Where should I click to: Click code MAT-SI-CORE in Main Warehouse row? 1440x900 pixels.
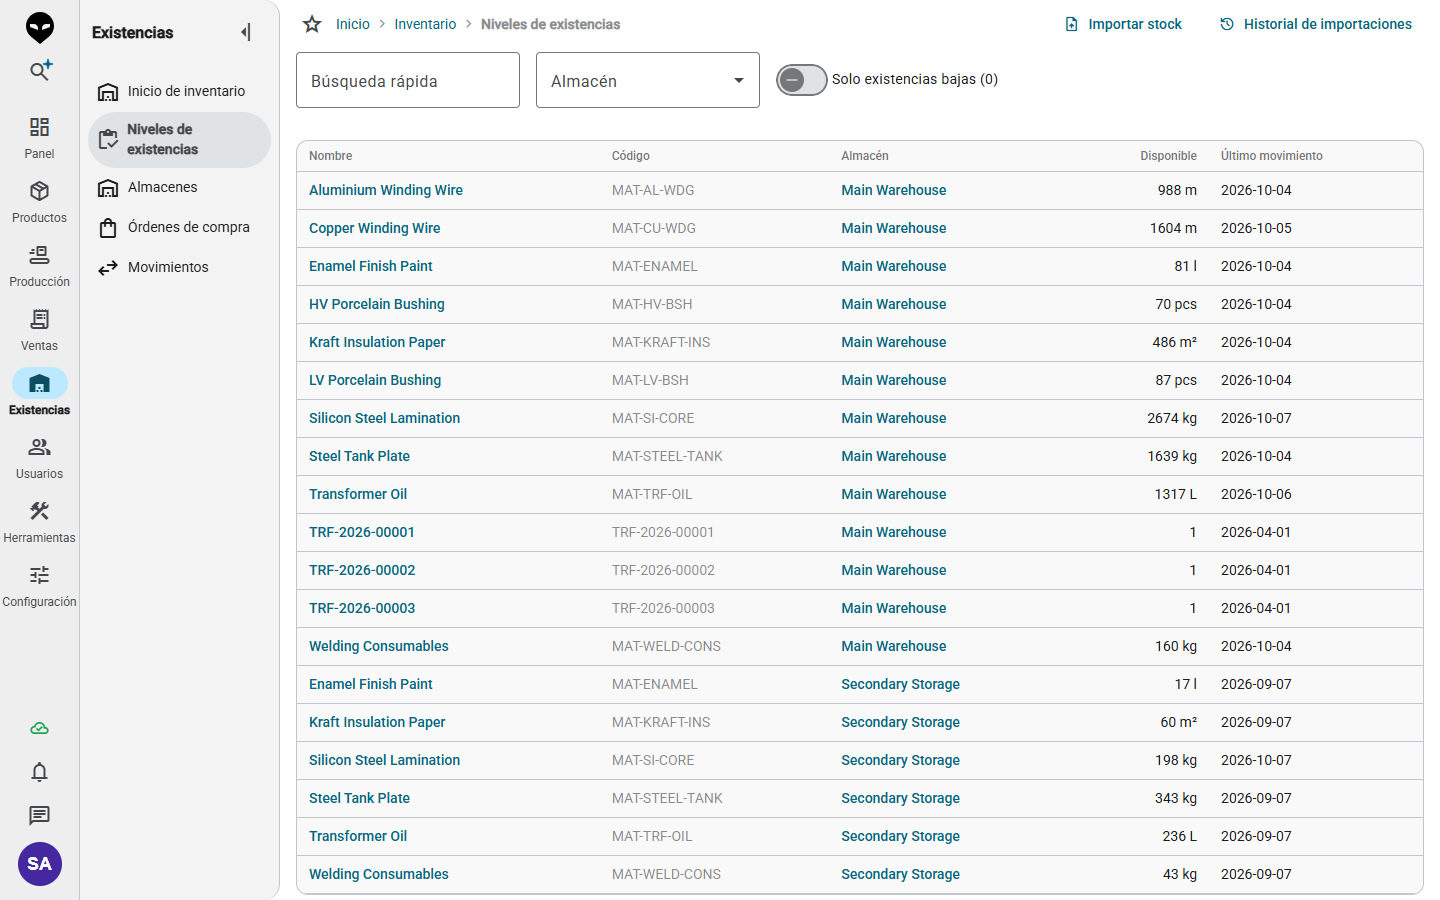(x=653, y=418)
